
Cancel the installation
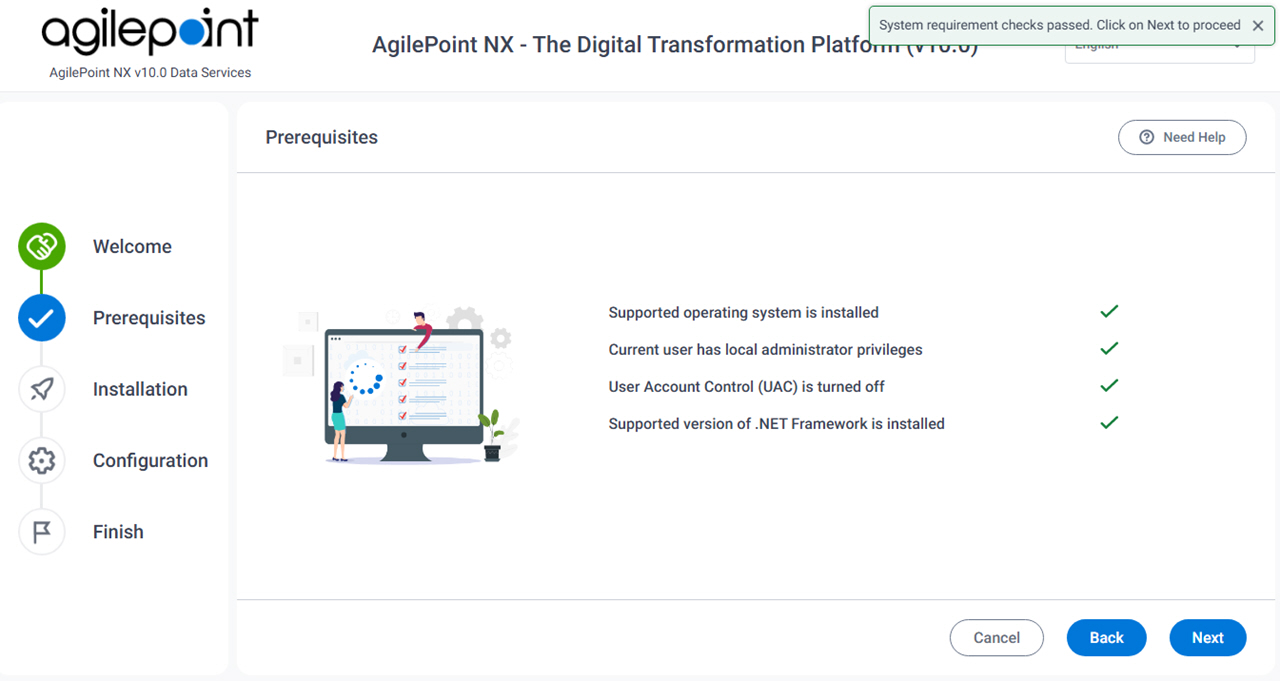(997, 638)
